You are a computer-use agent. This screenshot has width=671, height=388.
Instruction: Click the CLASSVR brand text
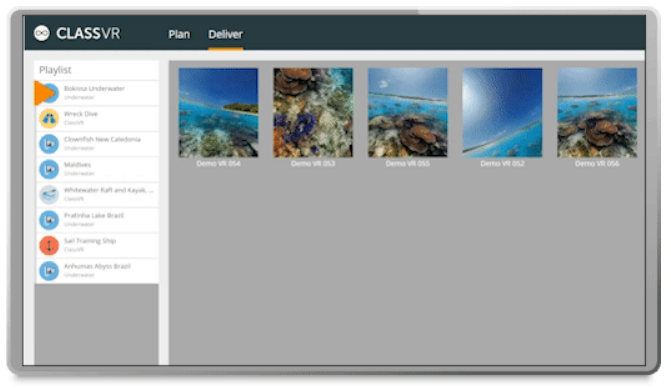point(88,33)
